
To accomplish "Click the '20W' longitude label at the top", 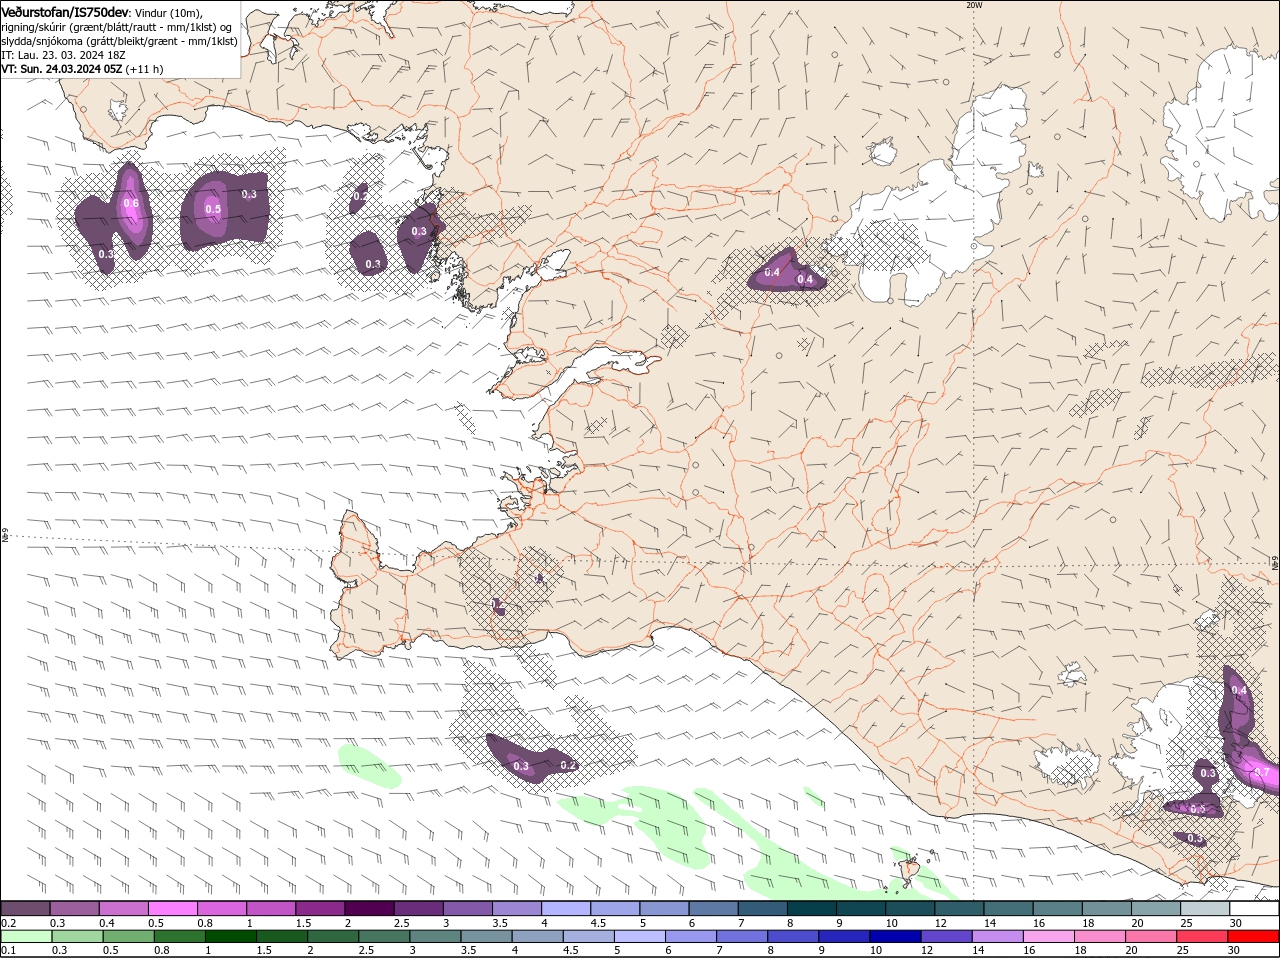I will pos(975,5).
